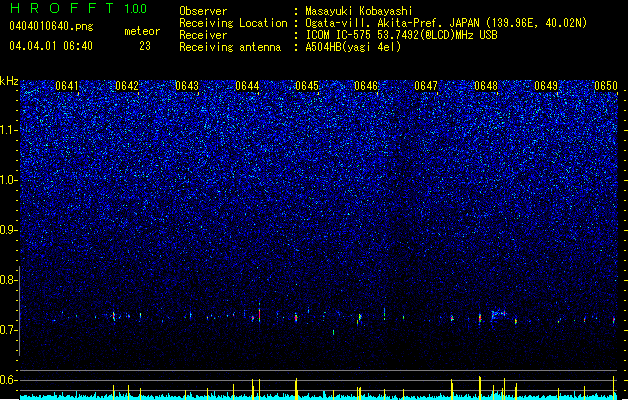The image size is (629, 400).
Task: Click the 0.9 frequency axis label
Action: pyautogui.click(x=8, y=230)
